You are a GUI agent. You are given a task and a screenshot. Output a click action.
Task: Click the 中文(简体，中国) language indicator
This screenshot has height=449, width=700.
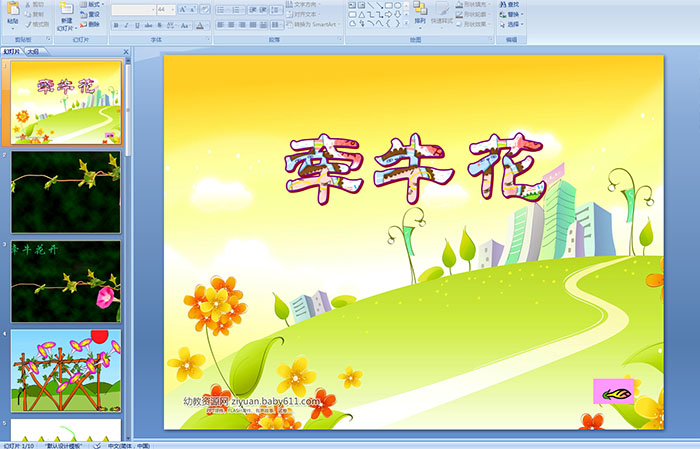129,445
